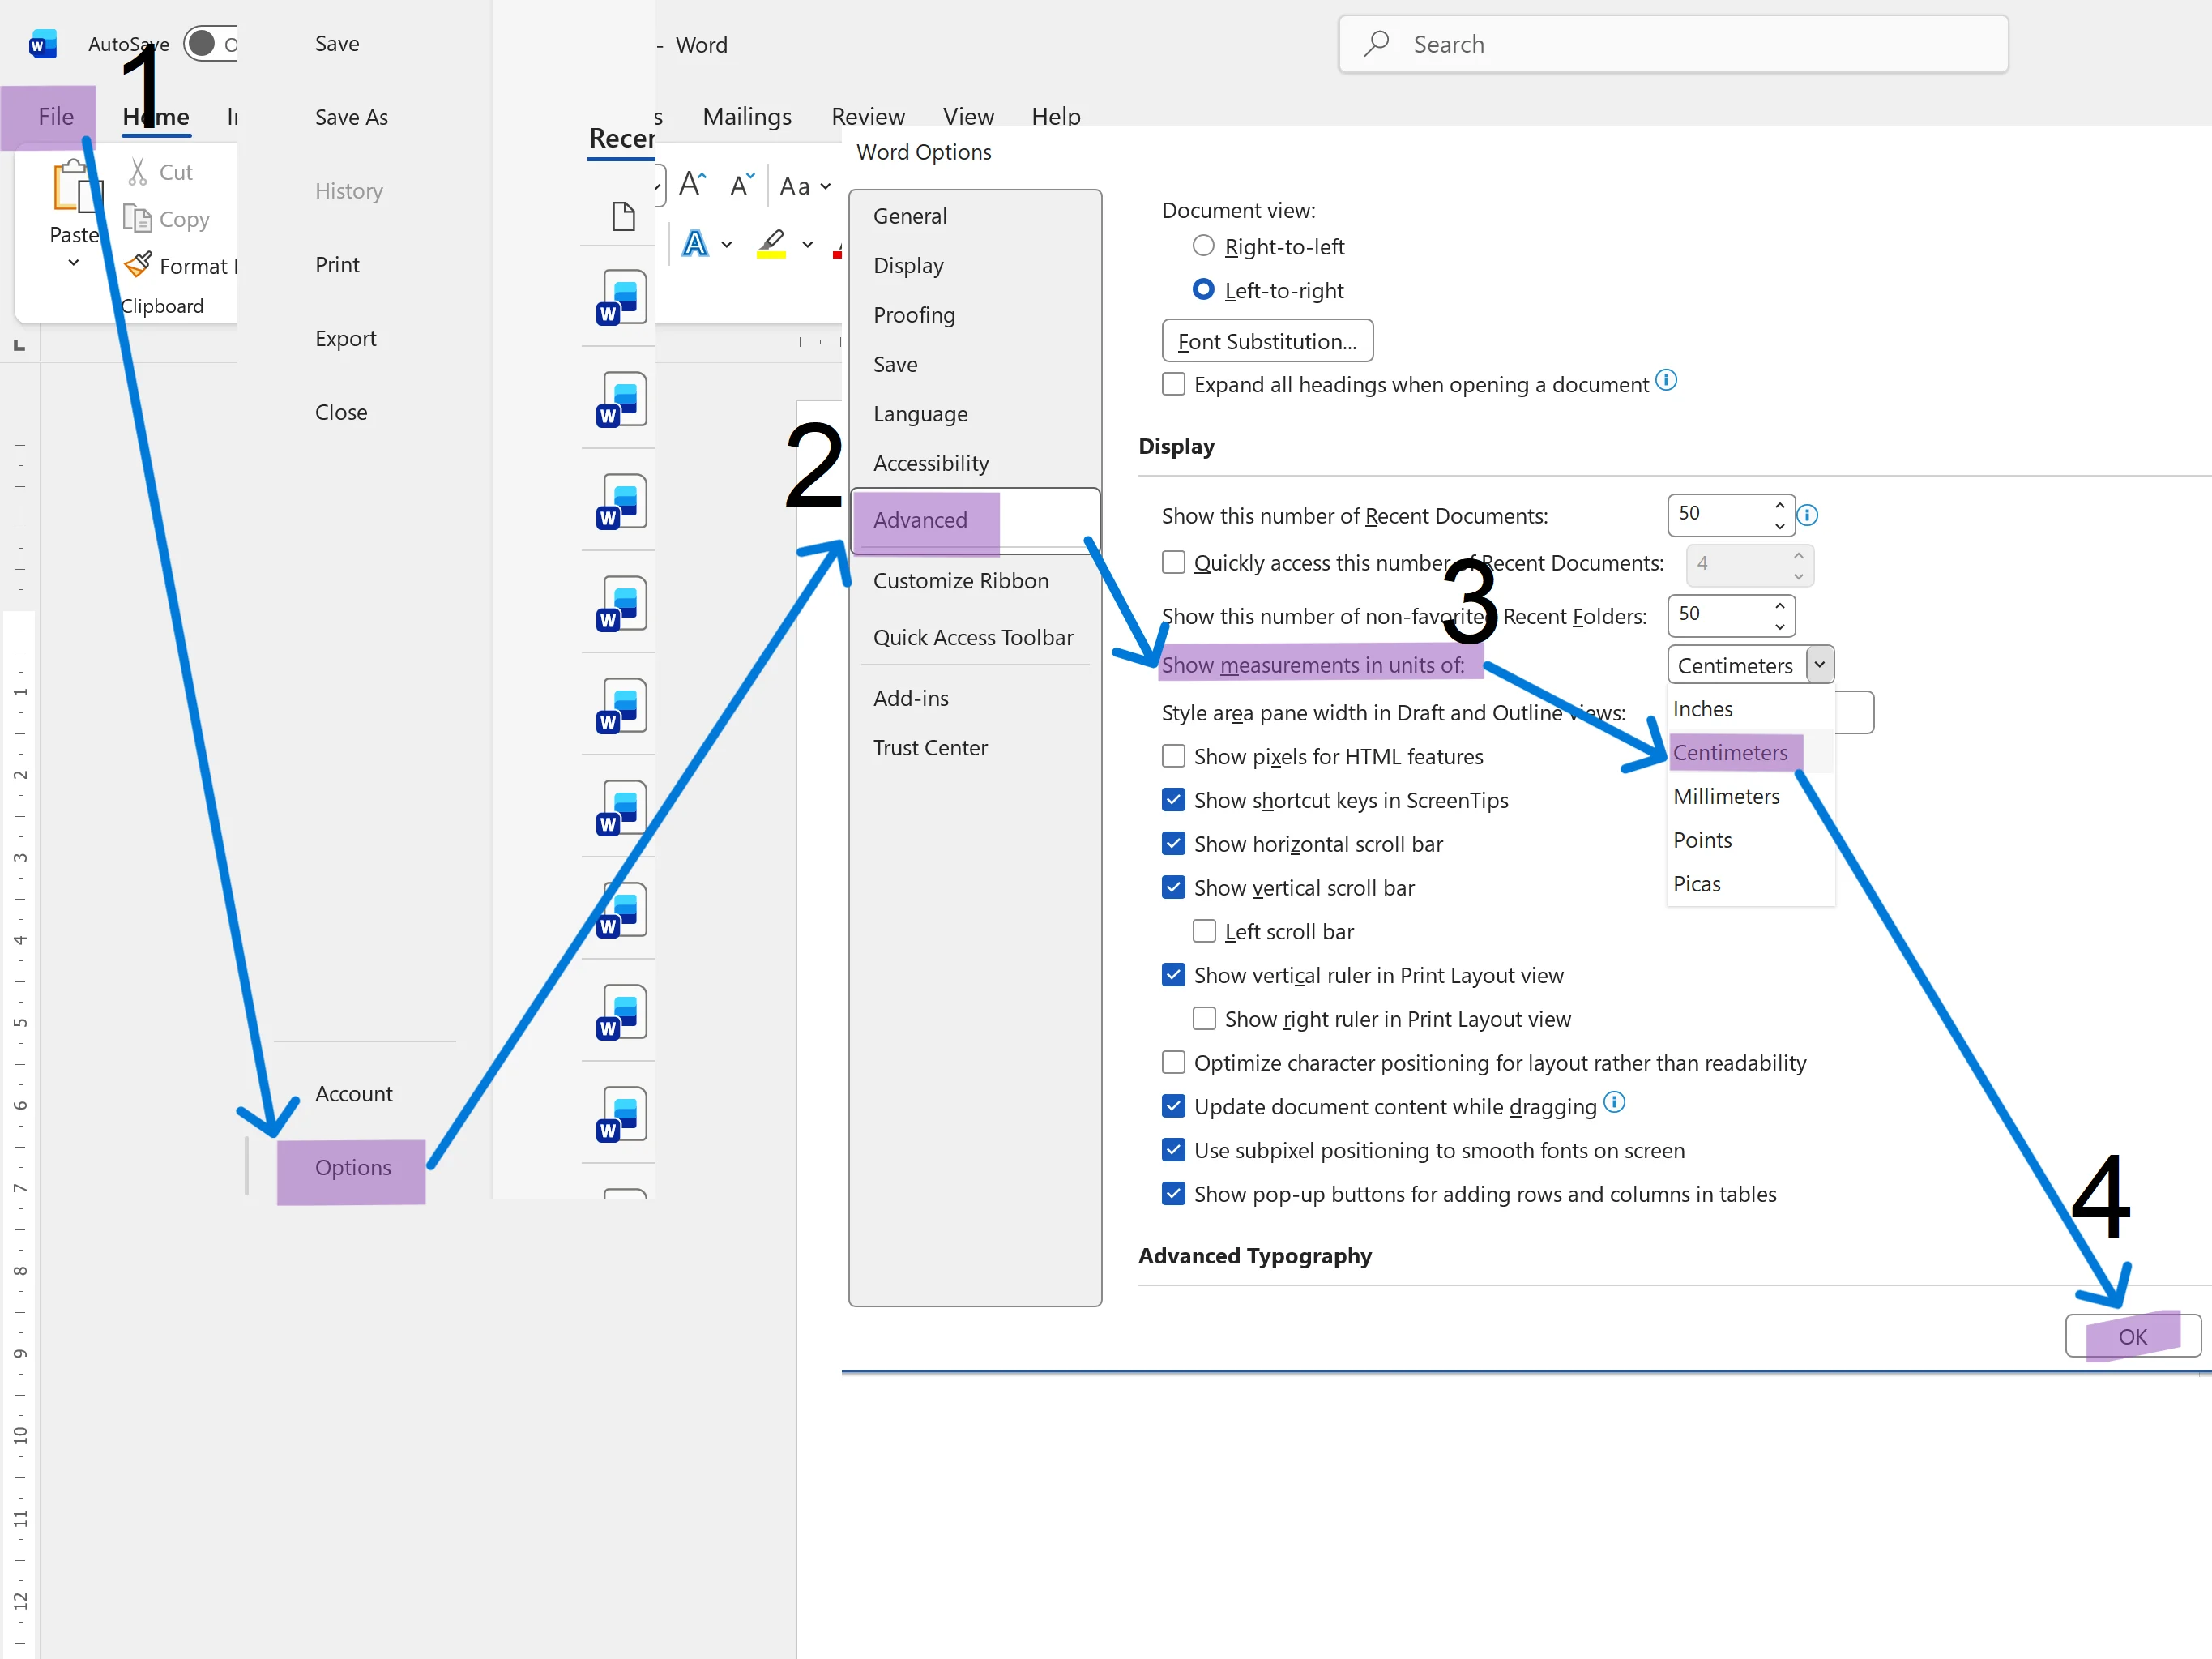Screen dimensions: 2212x1659
Task: Click the blank document icon under Recent
Action: pos(623,216)
